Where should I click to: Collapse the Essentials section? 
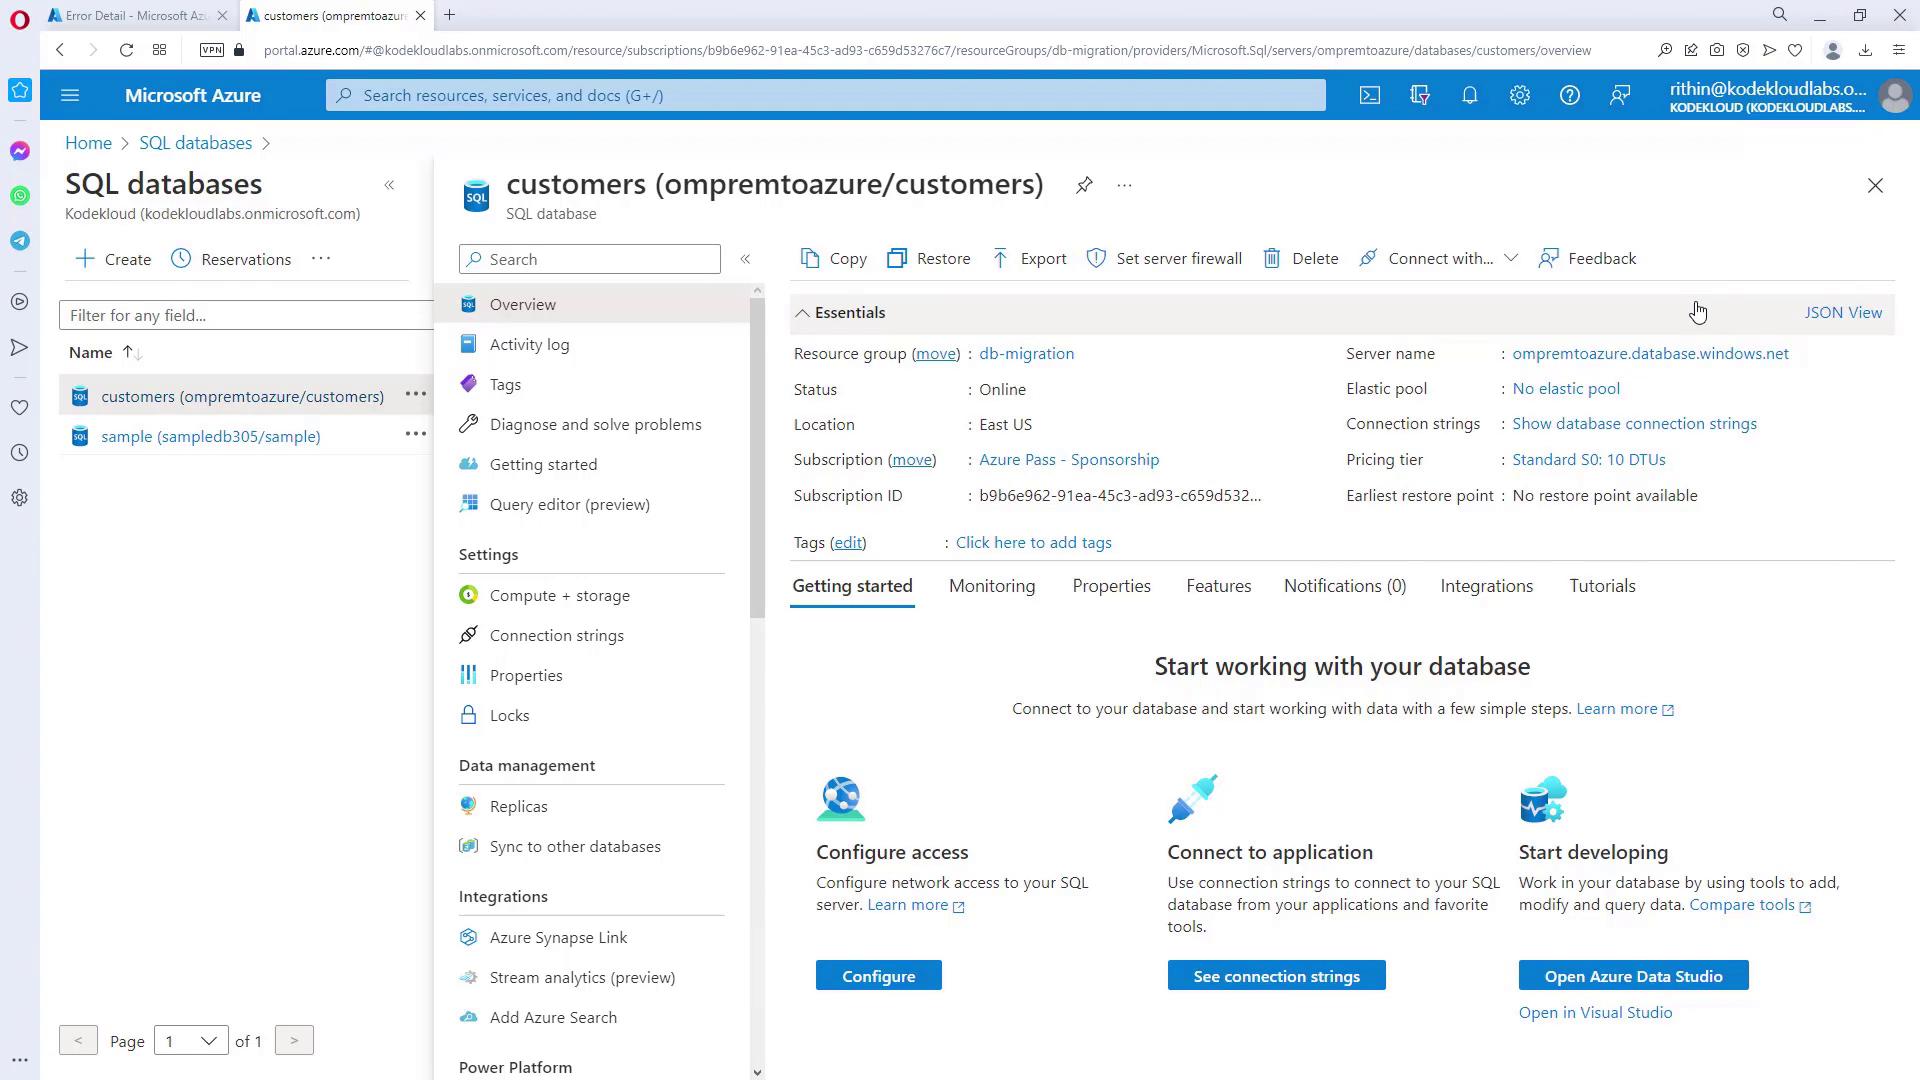coord(803,313)
